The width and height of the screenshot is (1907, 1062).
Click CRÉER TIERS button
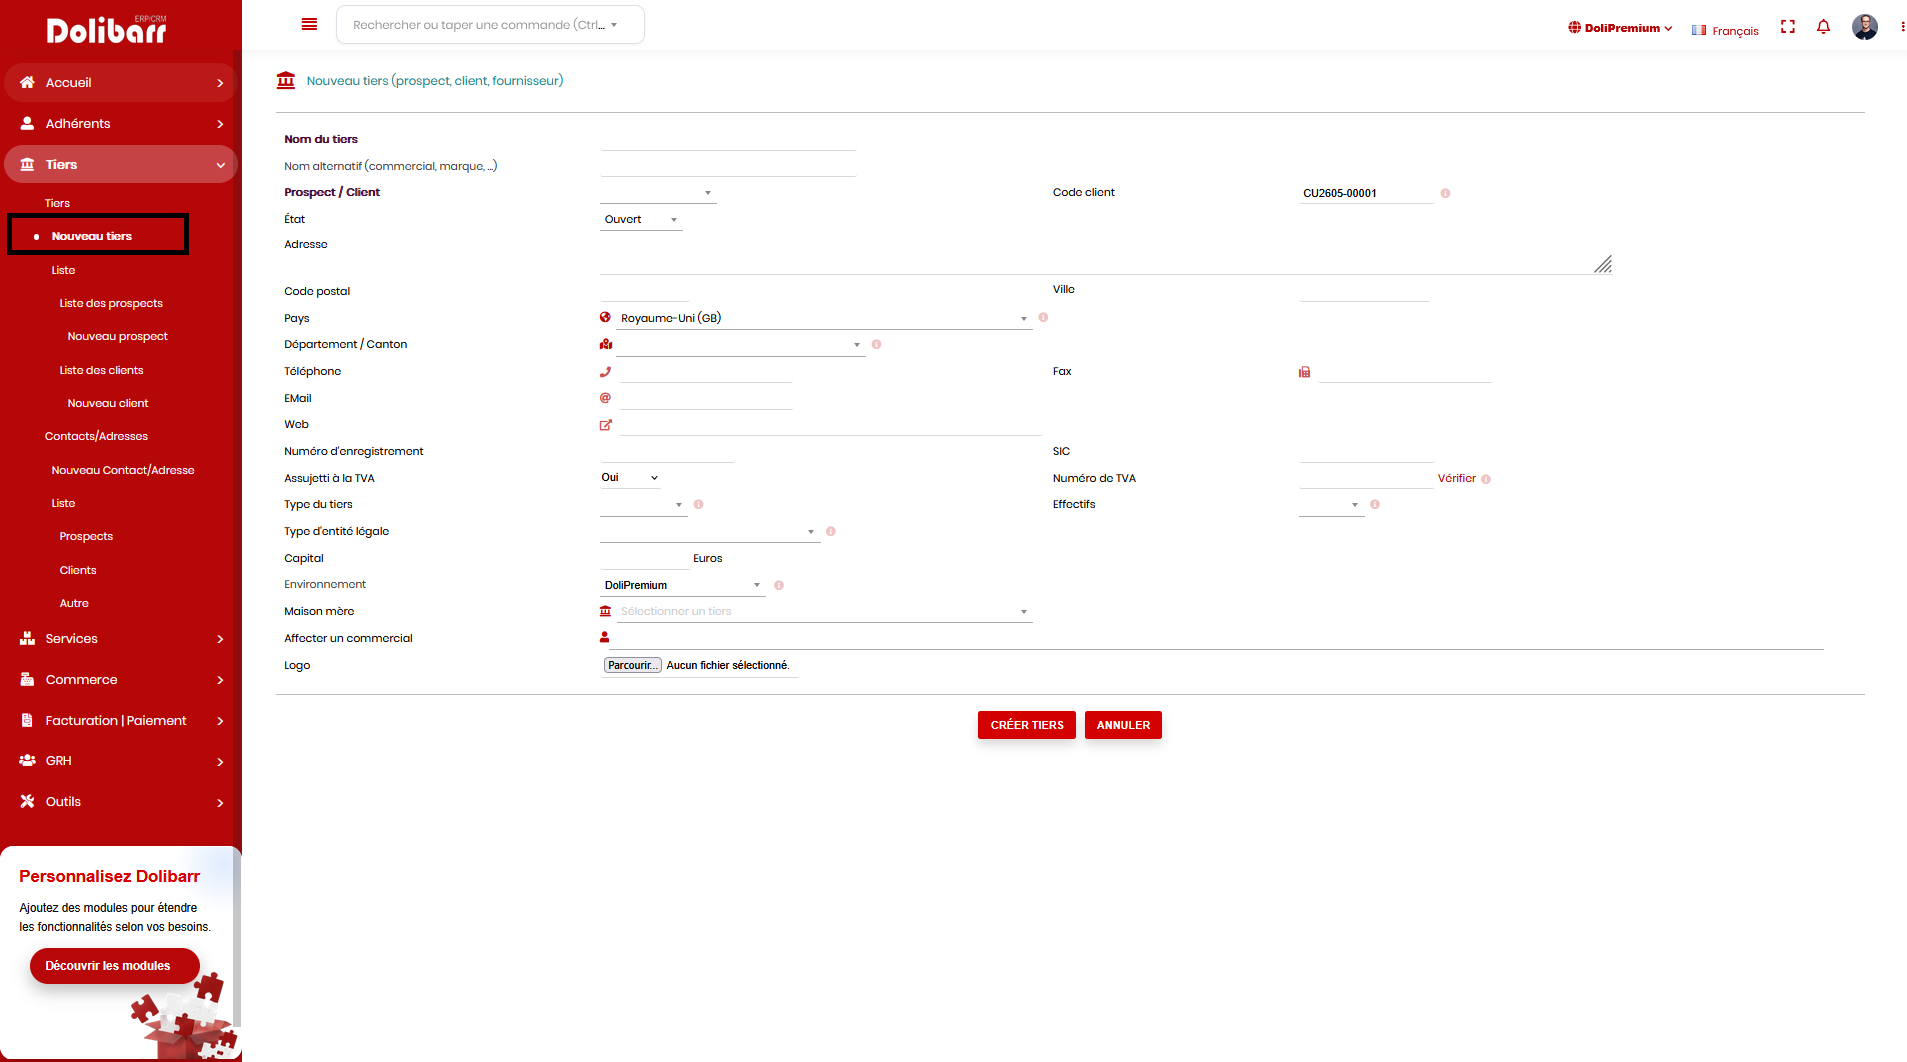1026,725
